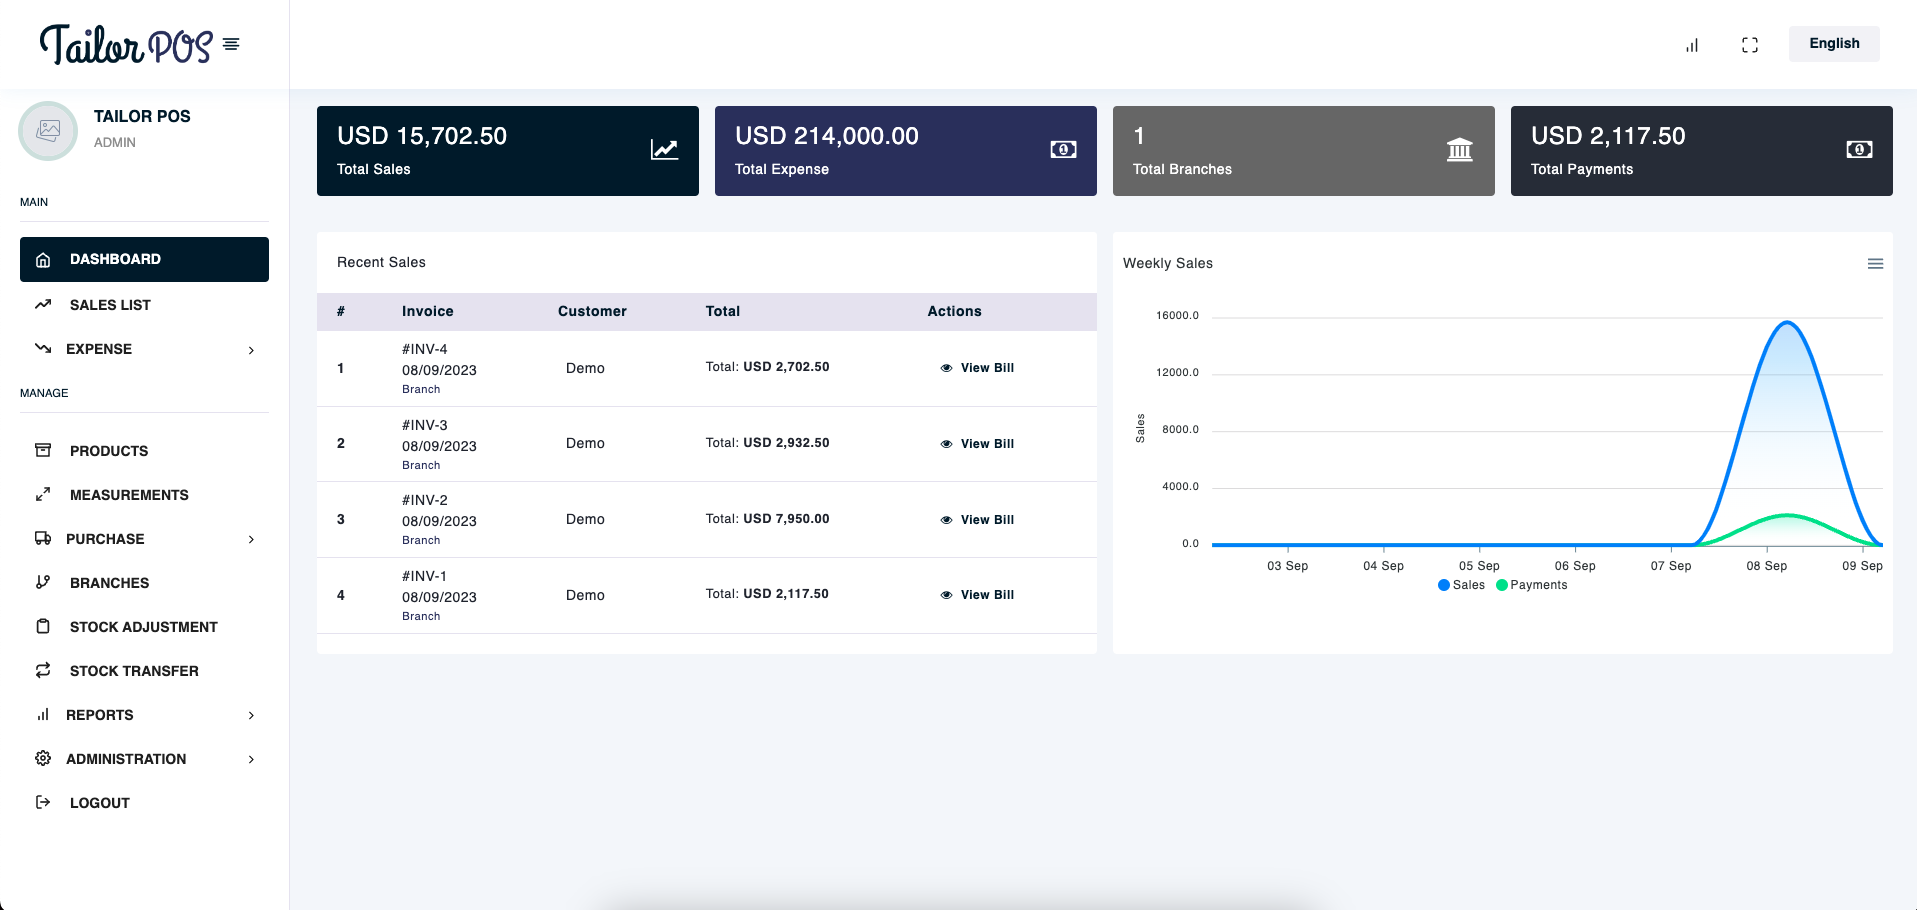1917x910 pixels.
Task: Open the Sales List page
Action: click(x=110, y=305)
